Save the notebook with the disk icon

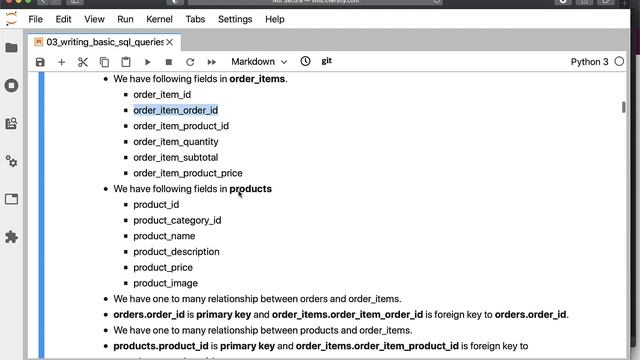40,62
